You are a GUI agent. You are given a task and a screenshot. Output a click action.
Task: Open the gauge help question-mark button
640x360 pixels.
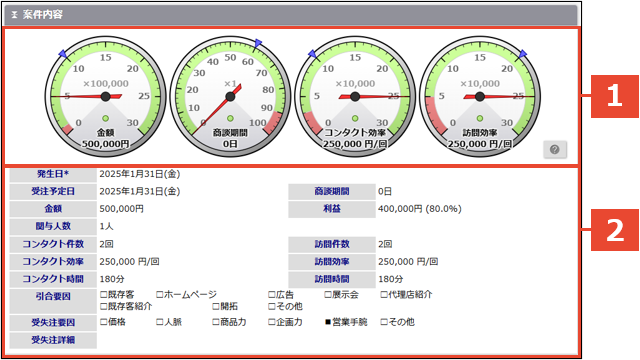click(555, 149)
